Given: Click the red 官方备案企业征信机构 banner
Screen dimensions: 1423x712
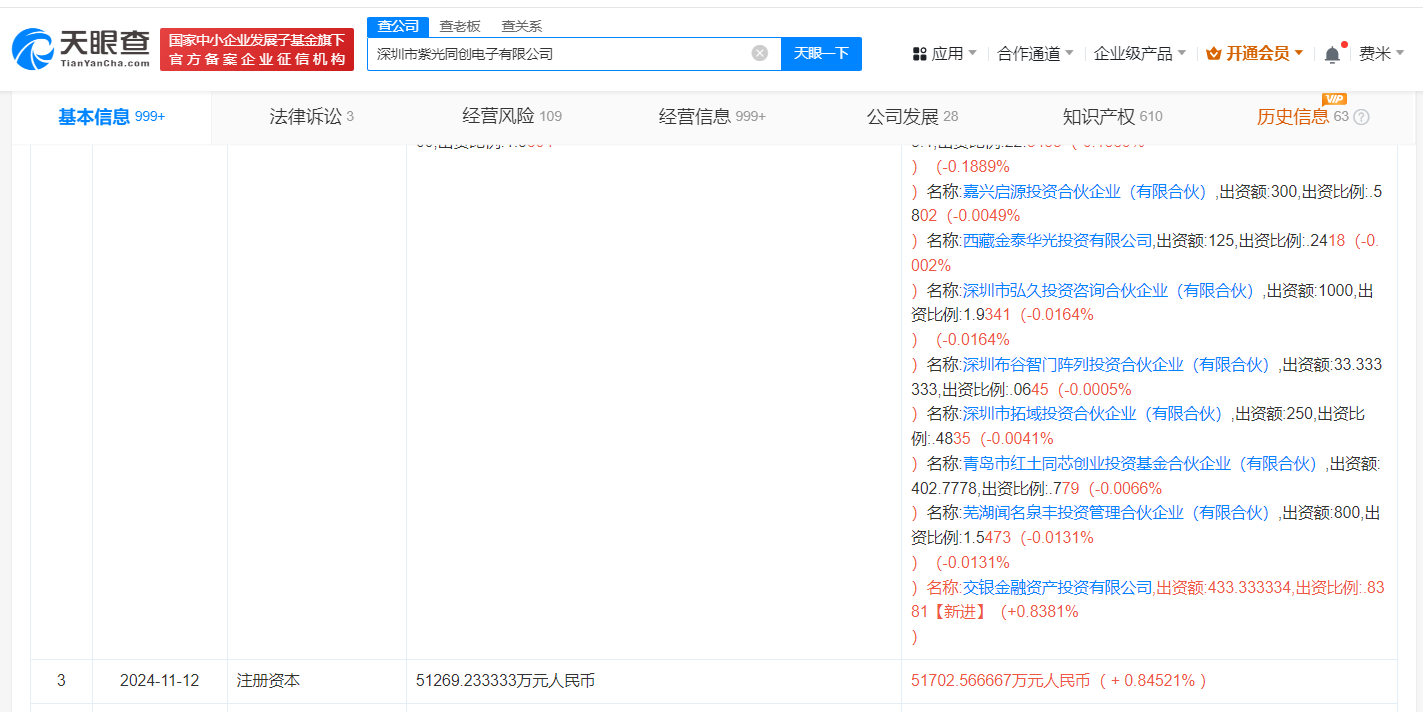Looking at the screenshot, I should [257, 50].
